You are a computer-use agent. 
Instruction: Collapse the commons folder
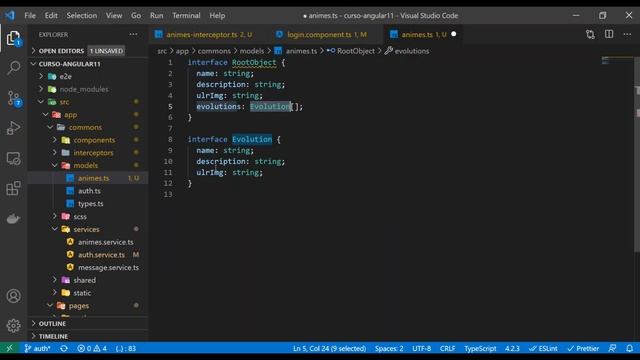pyautogui.click(x=88, y=127)
